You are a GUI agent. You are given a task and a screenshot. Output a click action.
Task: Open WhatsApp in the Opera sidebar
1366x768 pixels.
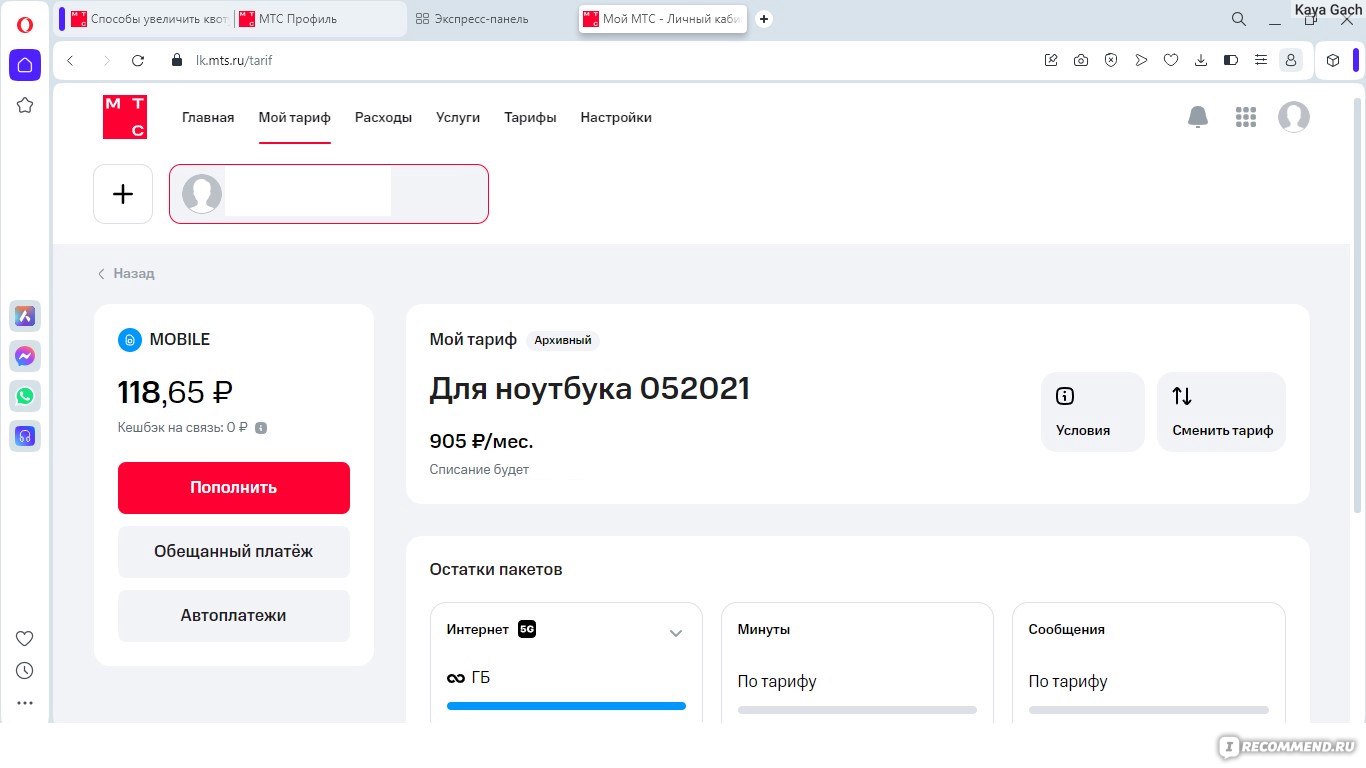pos(25,396)
